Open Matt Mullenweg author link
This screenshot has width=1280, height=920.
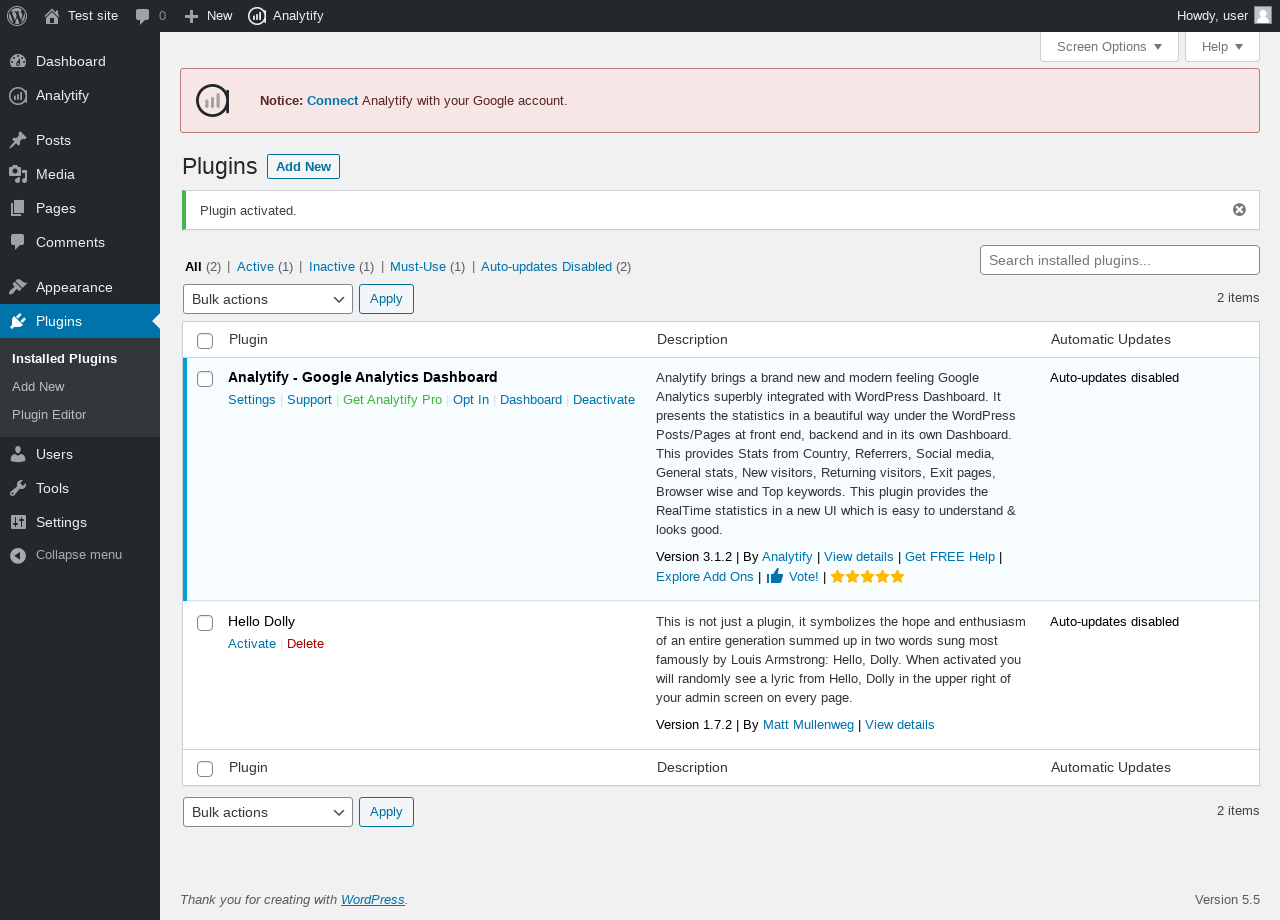pos(808,725)
